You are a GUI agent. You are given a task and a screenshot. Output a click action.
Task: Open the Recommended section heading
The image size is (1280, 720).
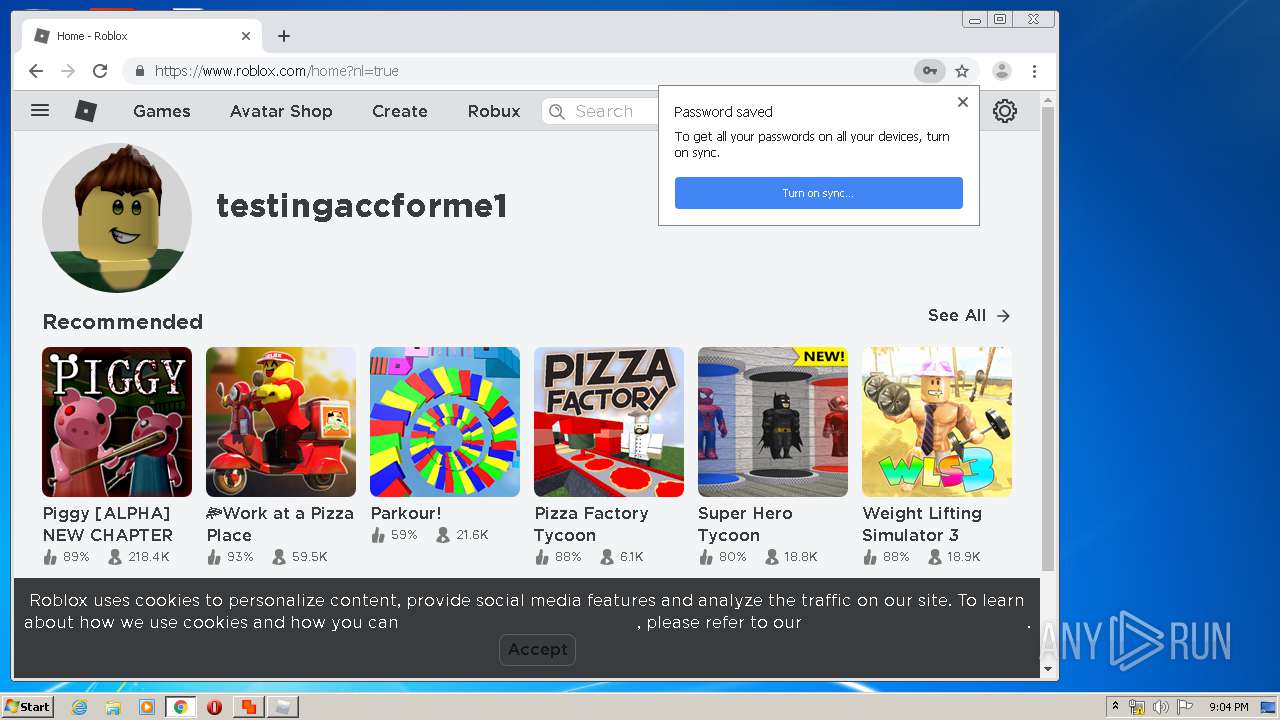tap(122, 322)
